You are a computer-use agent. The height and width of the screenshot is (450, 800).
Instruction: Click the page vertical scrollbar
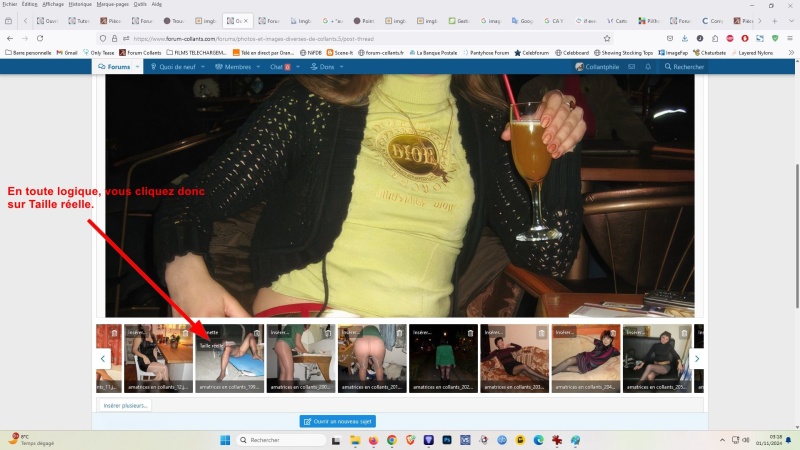(797, 236)
